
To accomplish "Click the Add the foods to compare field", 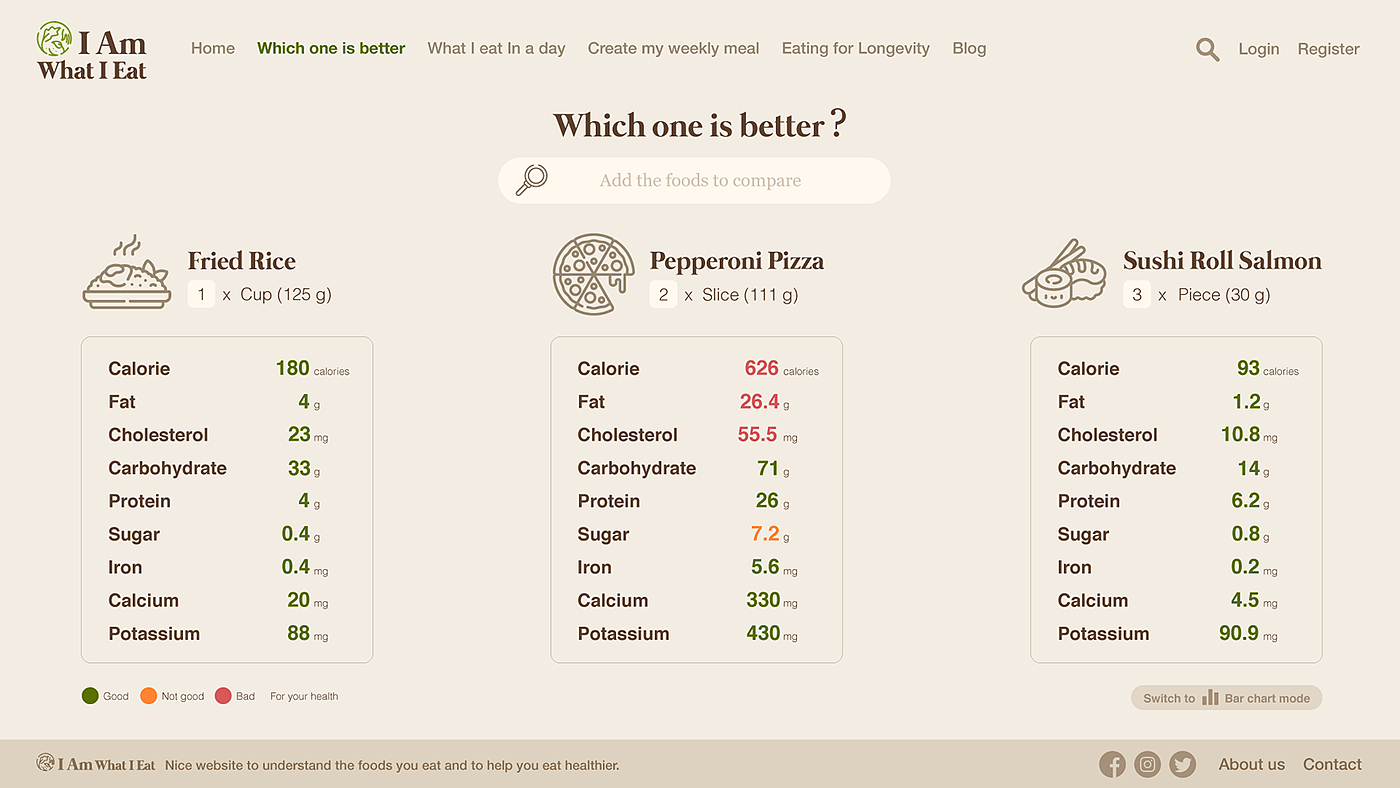I will pyautogui.click(x=700, y=181).
